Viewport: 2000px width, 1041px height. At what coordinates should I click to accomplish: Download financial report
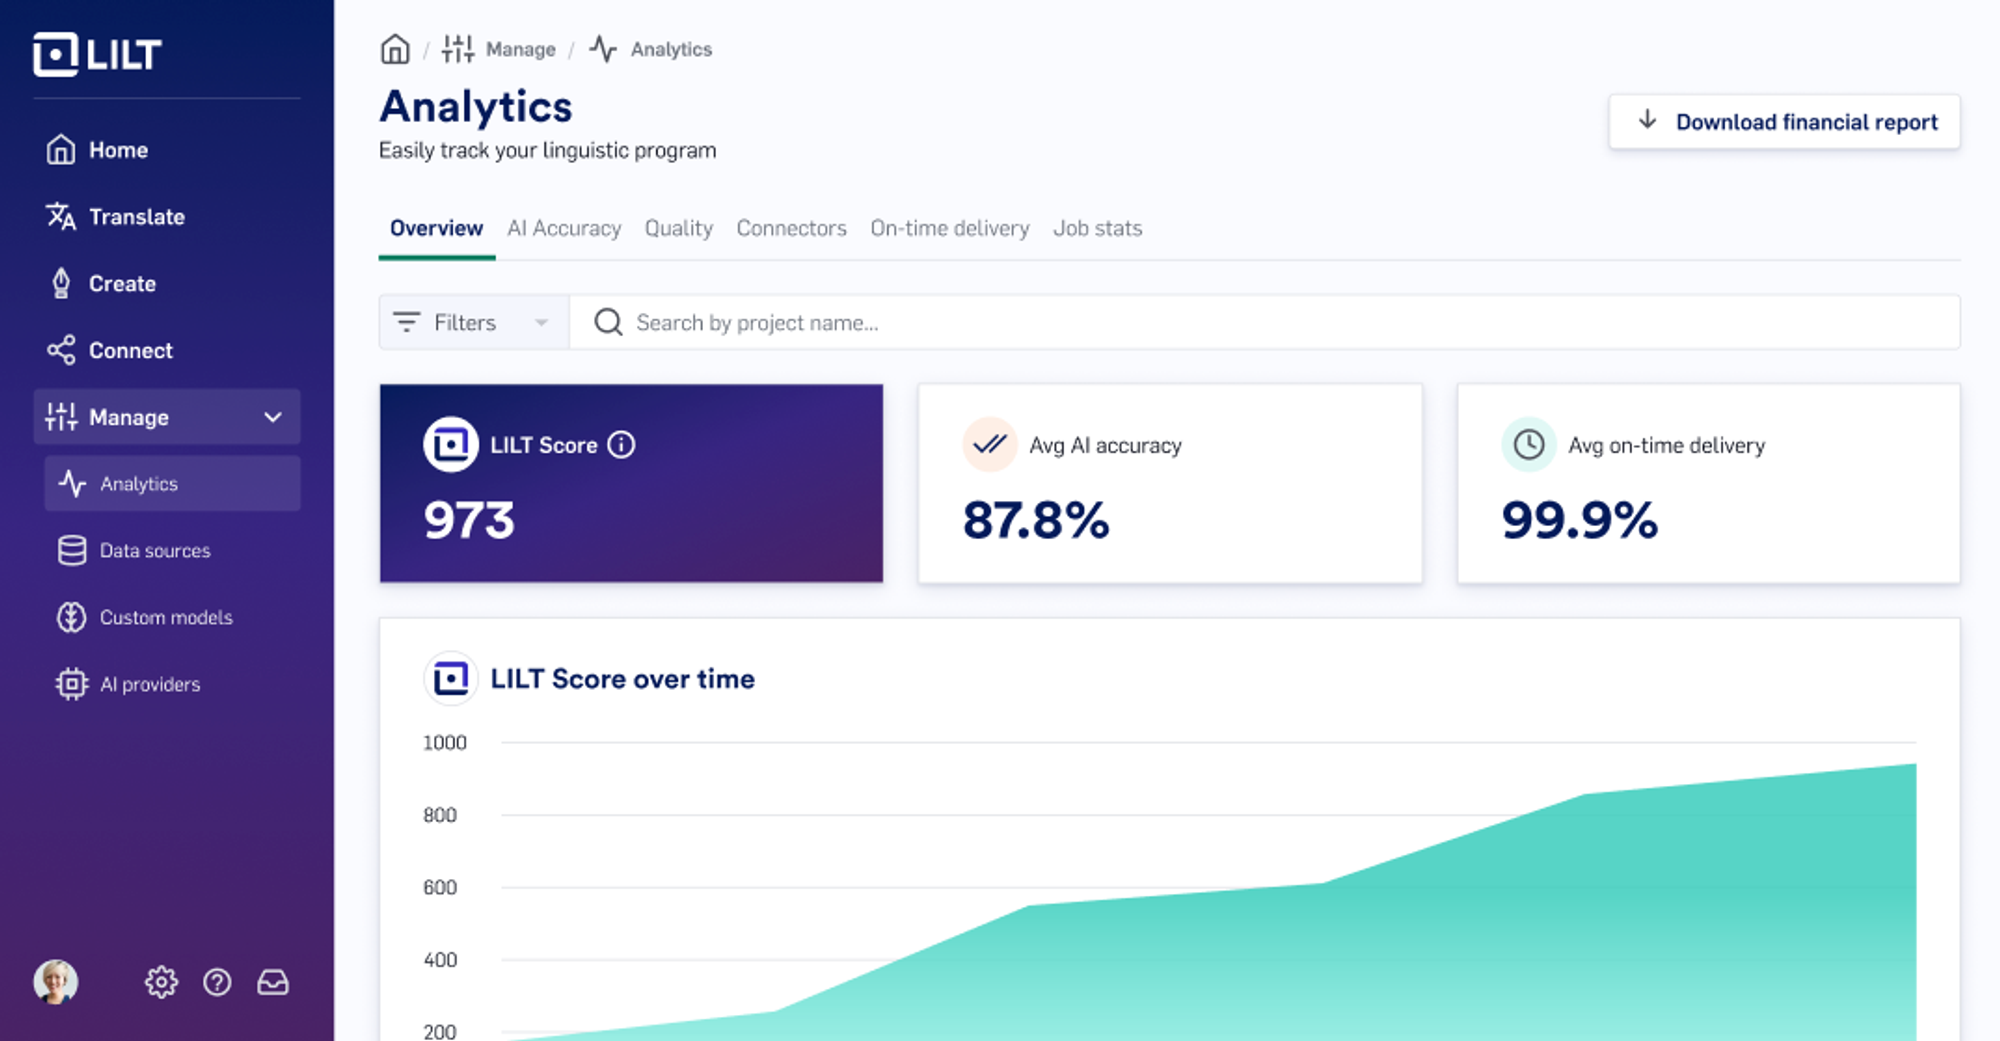(1784, 122)
